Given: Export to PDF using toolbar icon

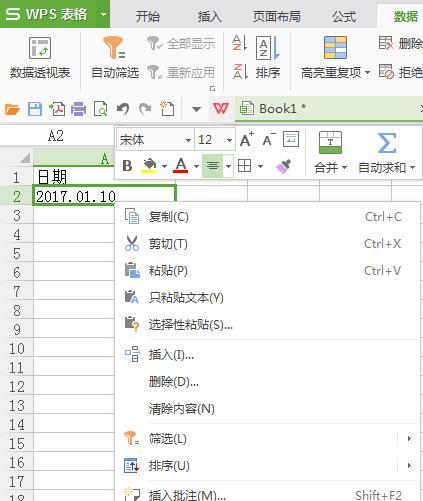Looking at the screenshot, I should coord(57,109).
